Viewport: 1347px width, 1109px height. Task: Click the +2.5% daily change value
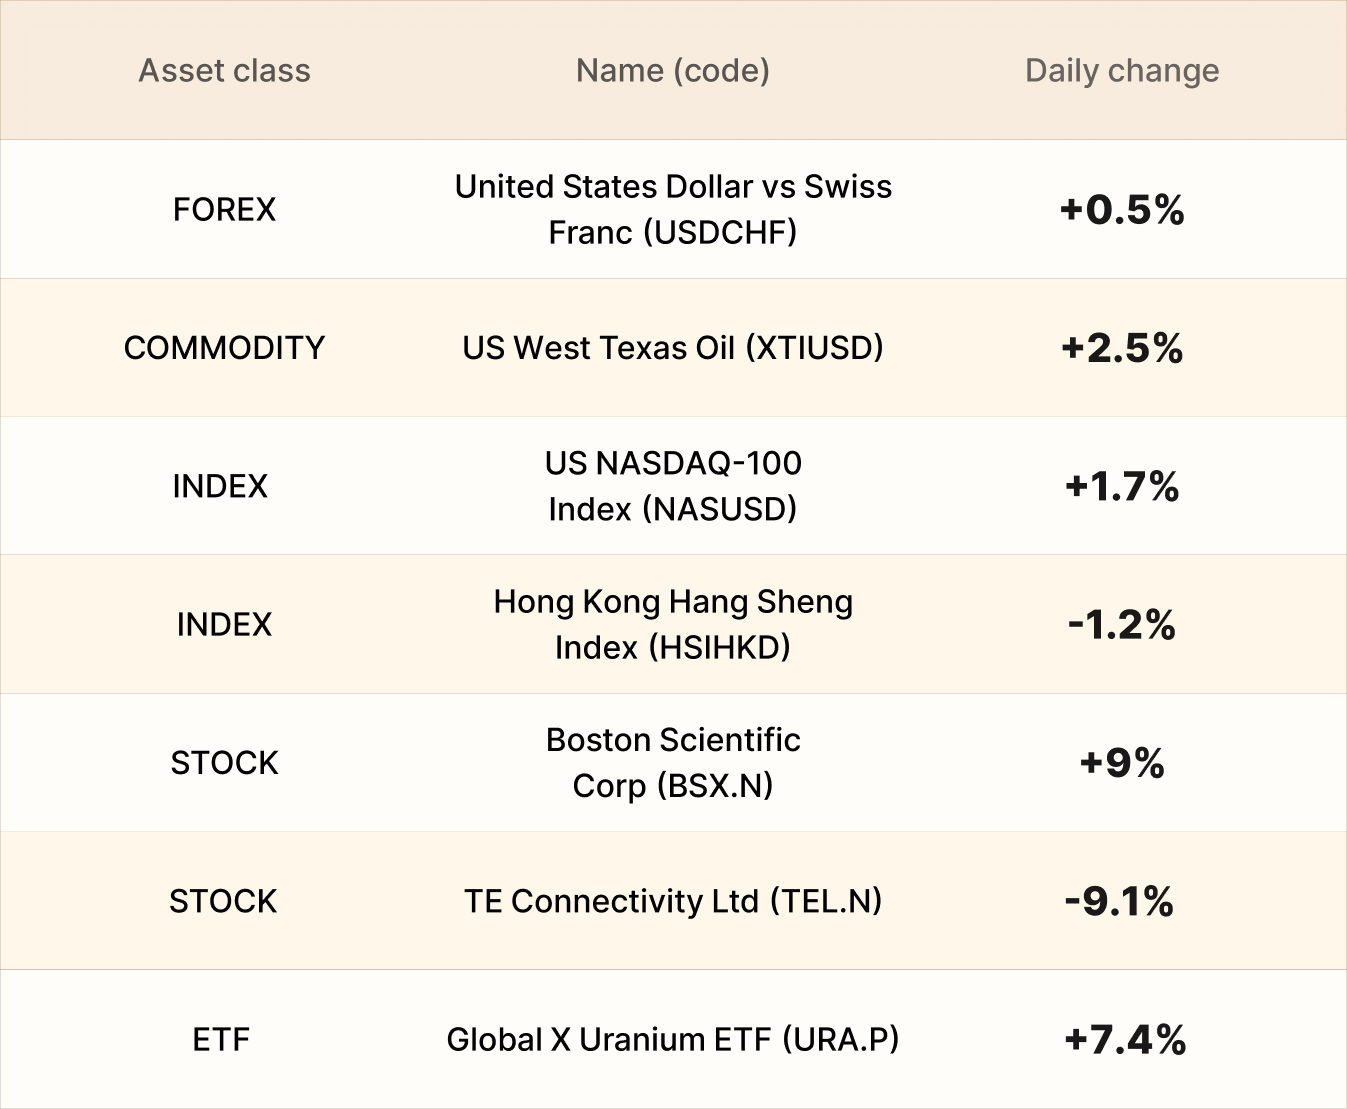click(x=1122, y=348)
